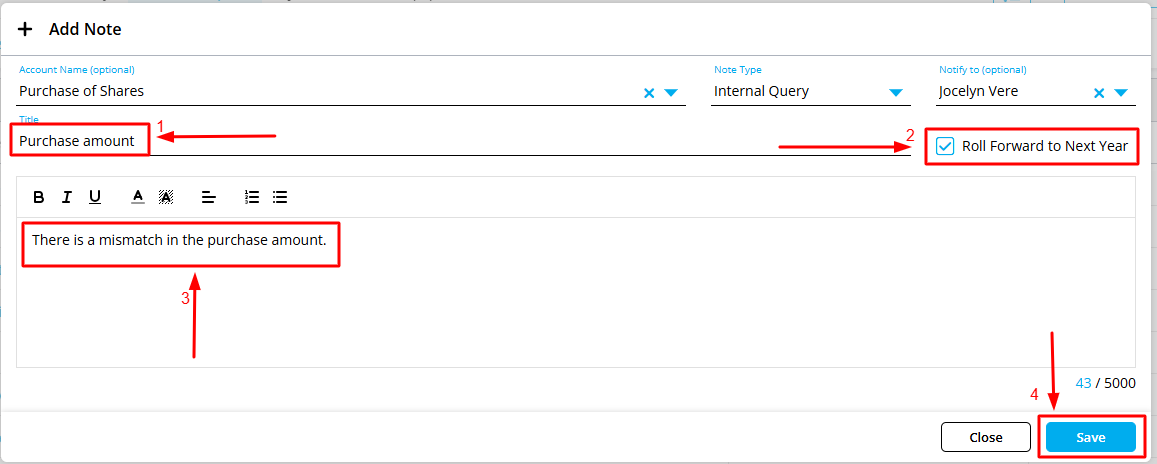
Task: Open the Note Type dropdown arrow
Action: 896,93
